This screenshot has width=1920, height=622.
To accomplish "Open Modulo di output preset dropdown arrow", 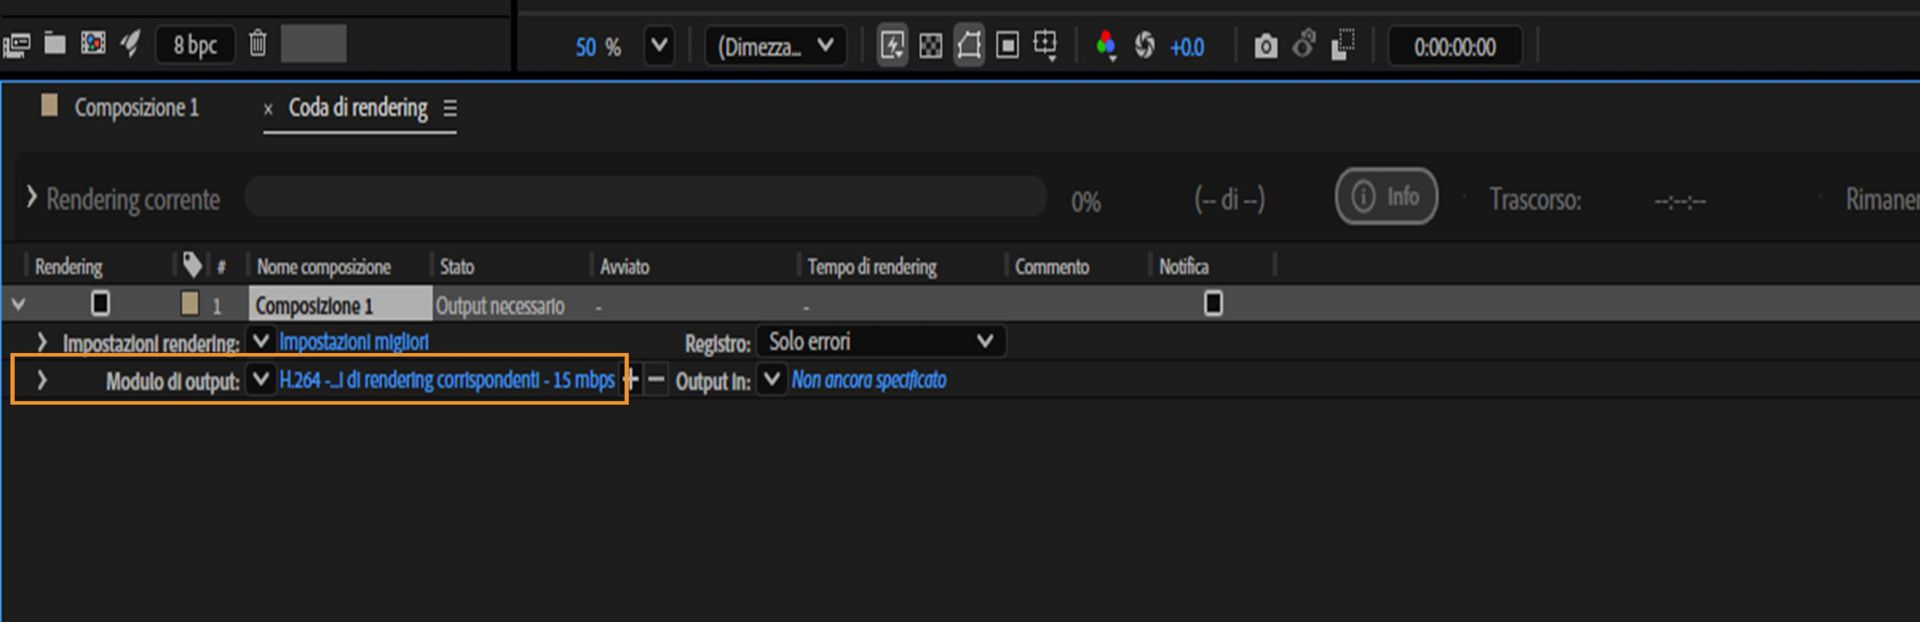I will pos(260,380).
